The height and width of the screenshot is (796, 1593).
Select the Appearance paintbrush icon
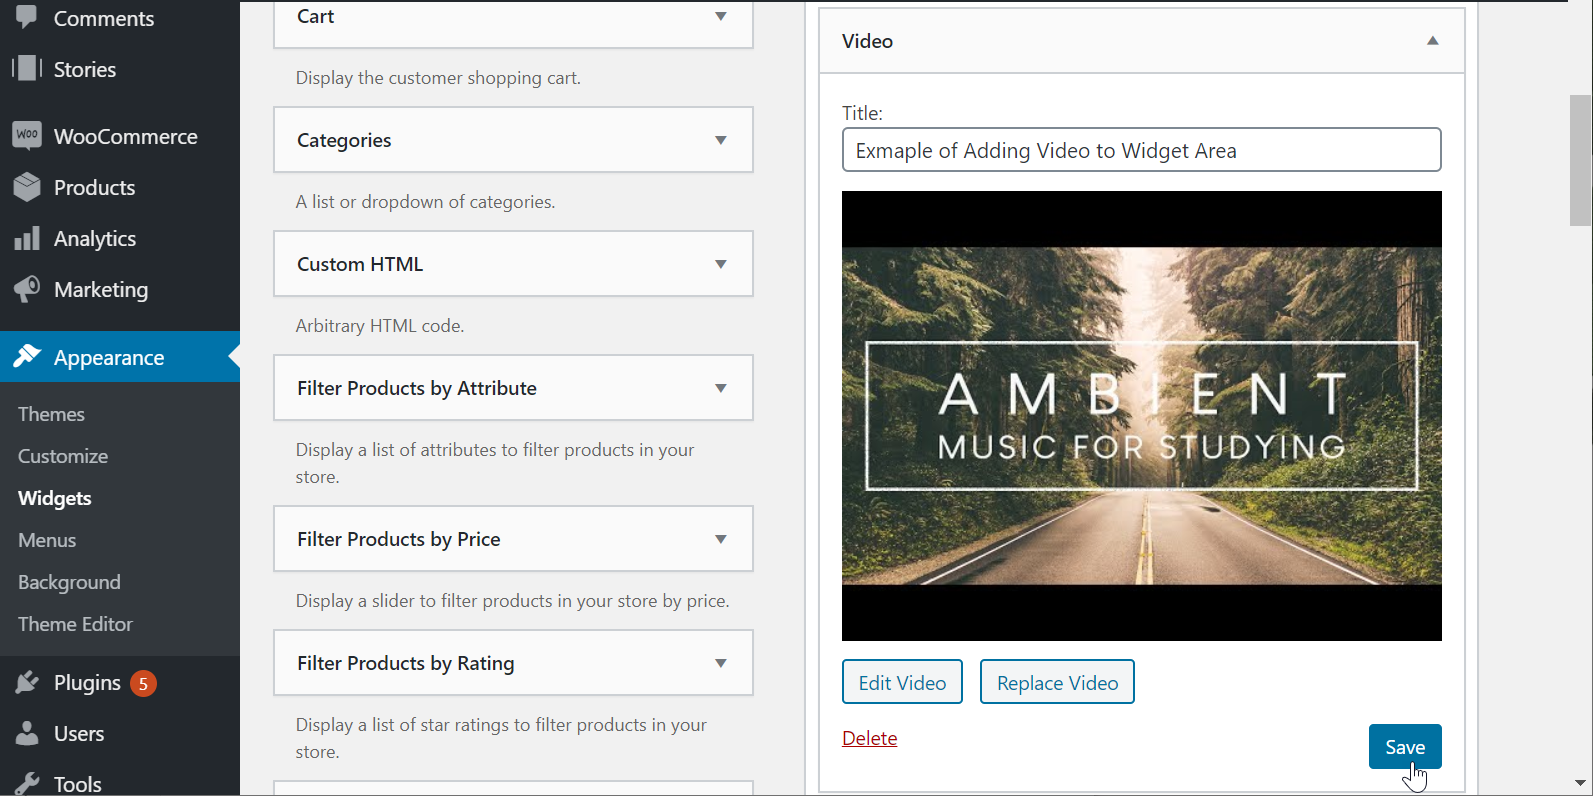point(25,356)
